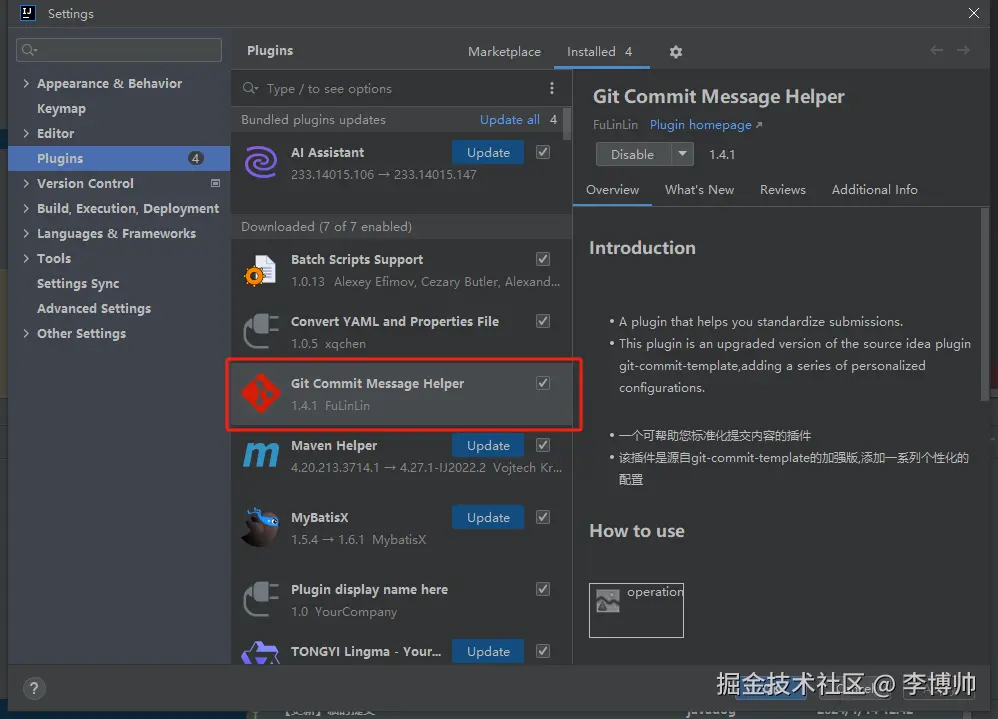Open the Reviews tab

(783, 190)
